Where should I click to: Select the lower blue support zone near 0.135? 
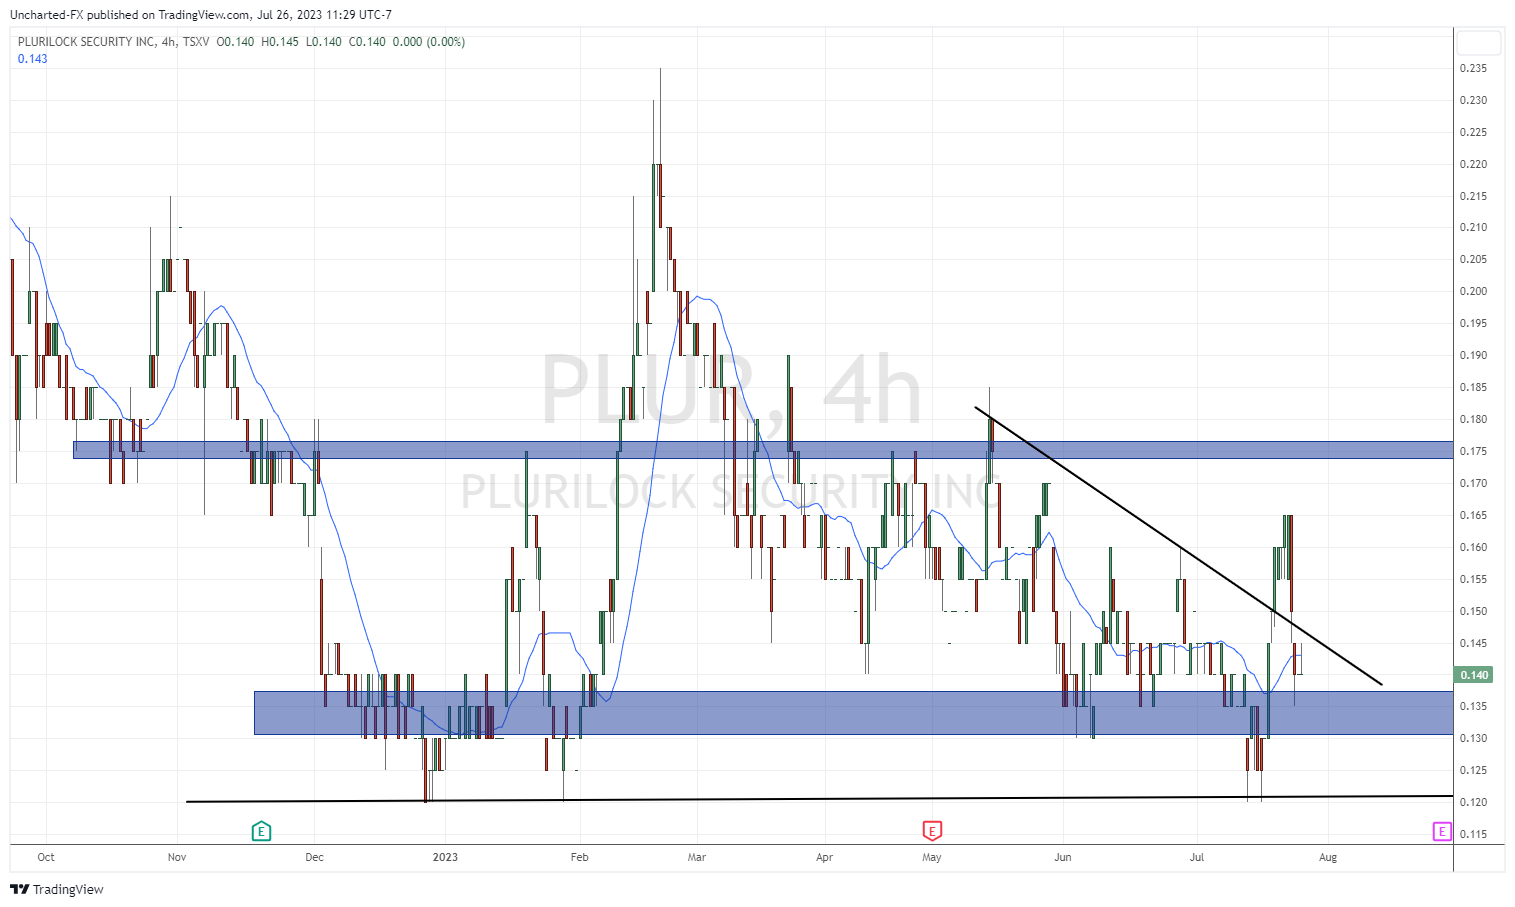853,713
